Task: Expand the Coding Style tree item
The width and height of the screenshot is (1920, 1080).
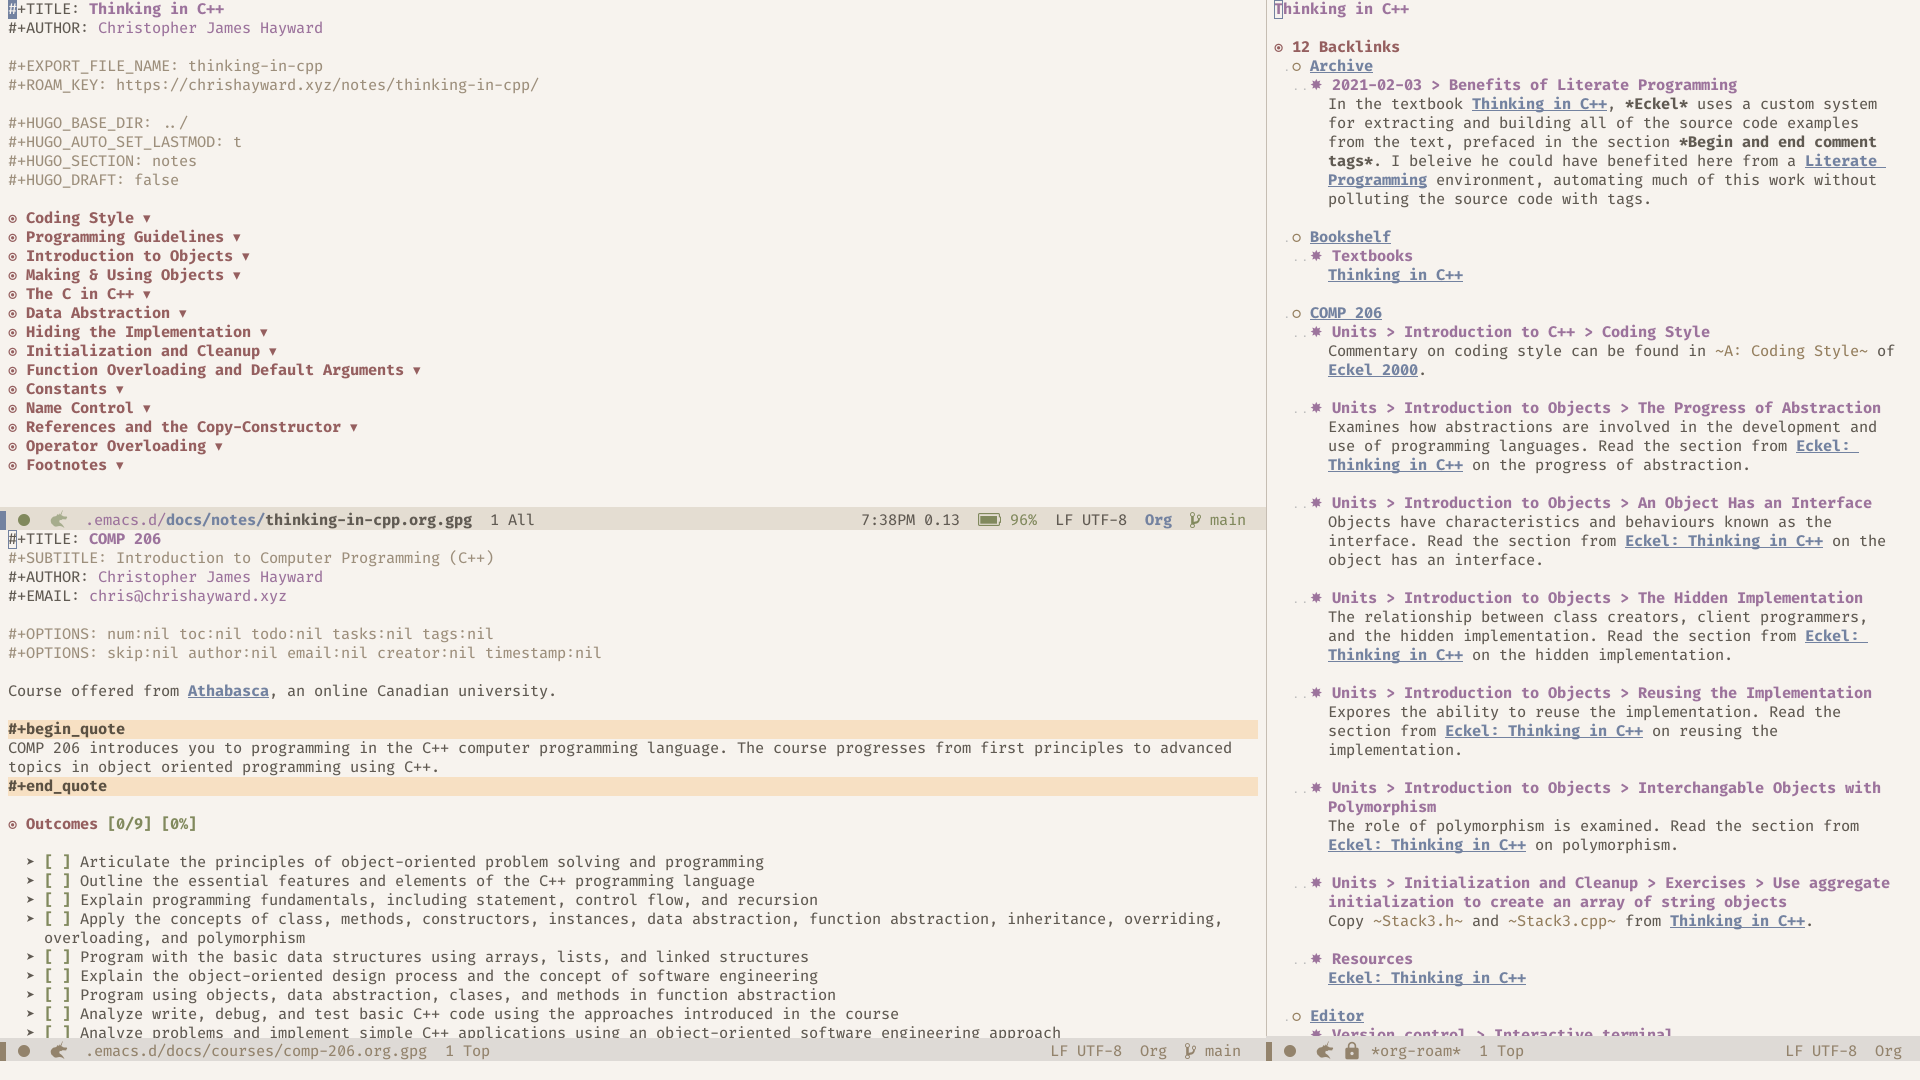Action: click(146, 216)
